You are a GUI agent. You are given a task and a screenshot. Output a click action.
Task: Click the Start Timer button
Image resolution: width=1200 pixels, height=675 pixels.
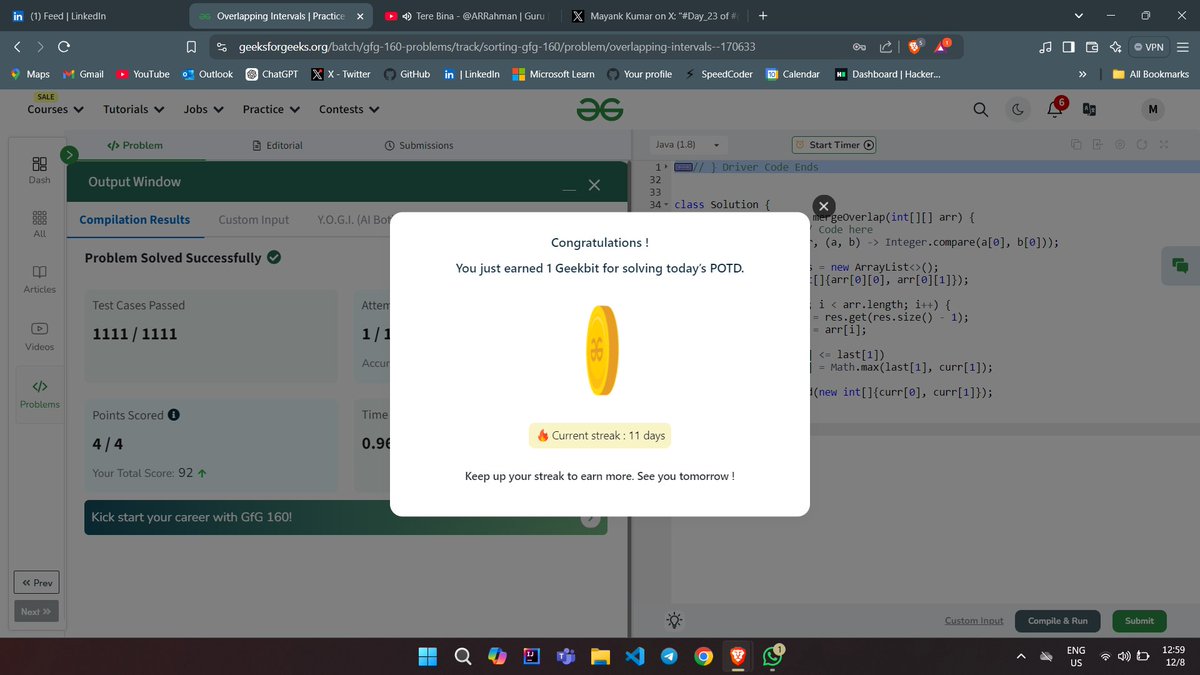834,145
